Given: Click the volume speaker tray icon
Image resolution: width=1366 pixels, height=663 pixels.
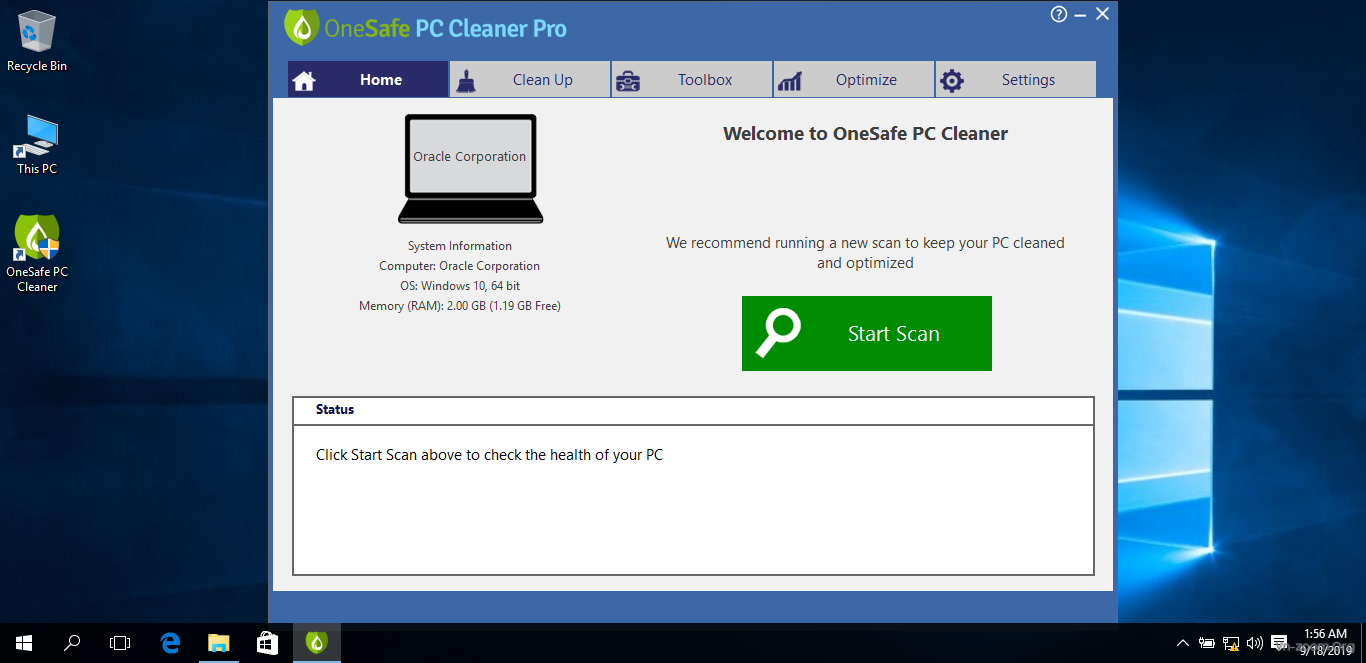Looking at the screenshot, I should 1255,643.
